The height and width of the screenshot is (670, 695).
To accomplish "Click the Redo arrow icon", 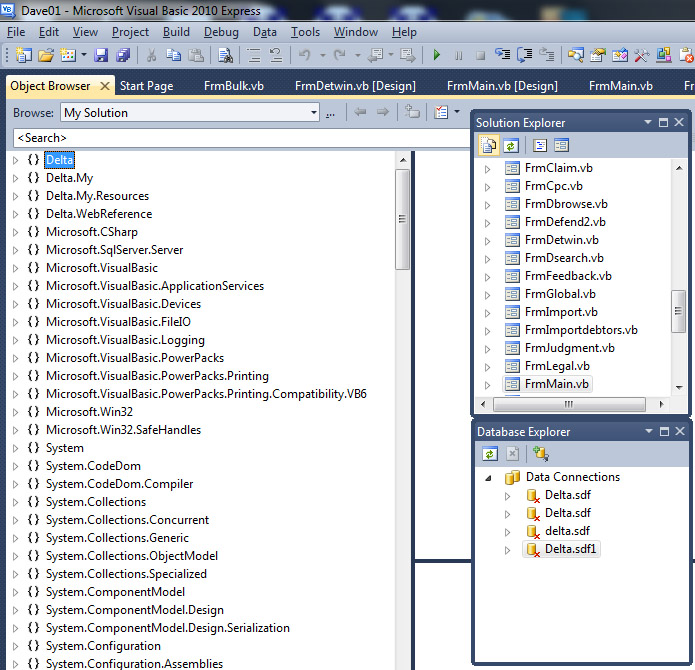I will pos(340,55).
